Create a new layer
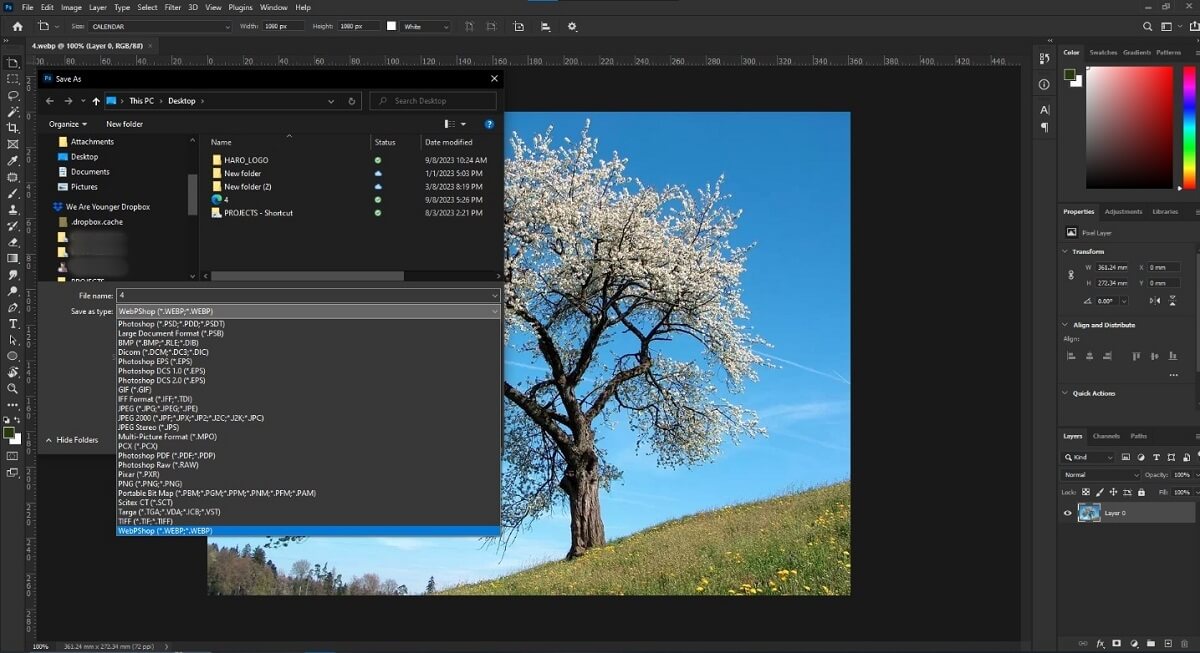Screen dimensions: 1200x653 tap(1168, 643)
